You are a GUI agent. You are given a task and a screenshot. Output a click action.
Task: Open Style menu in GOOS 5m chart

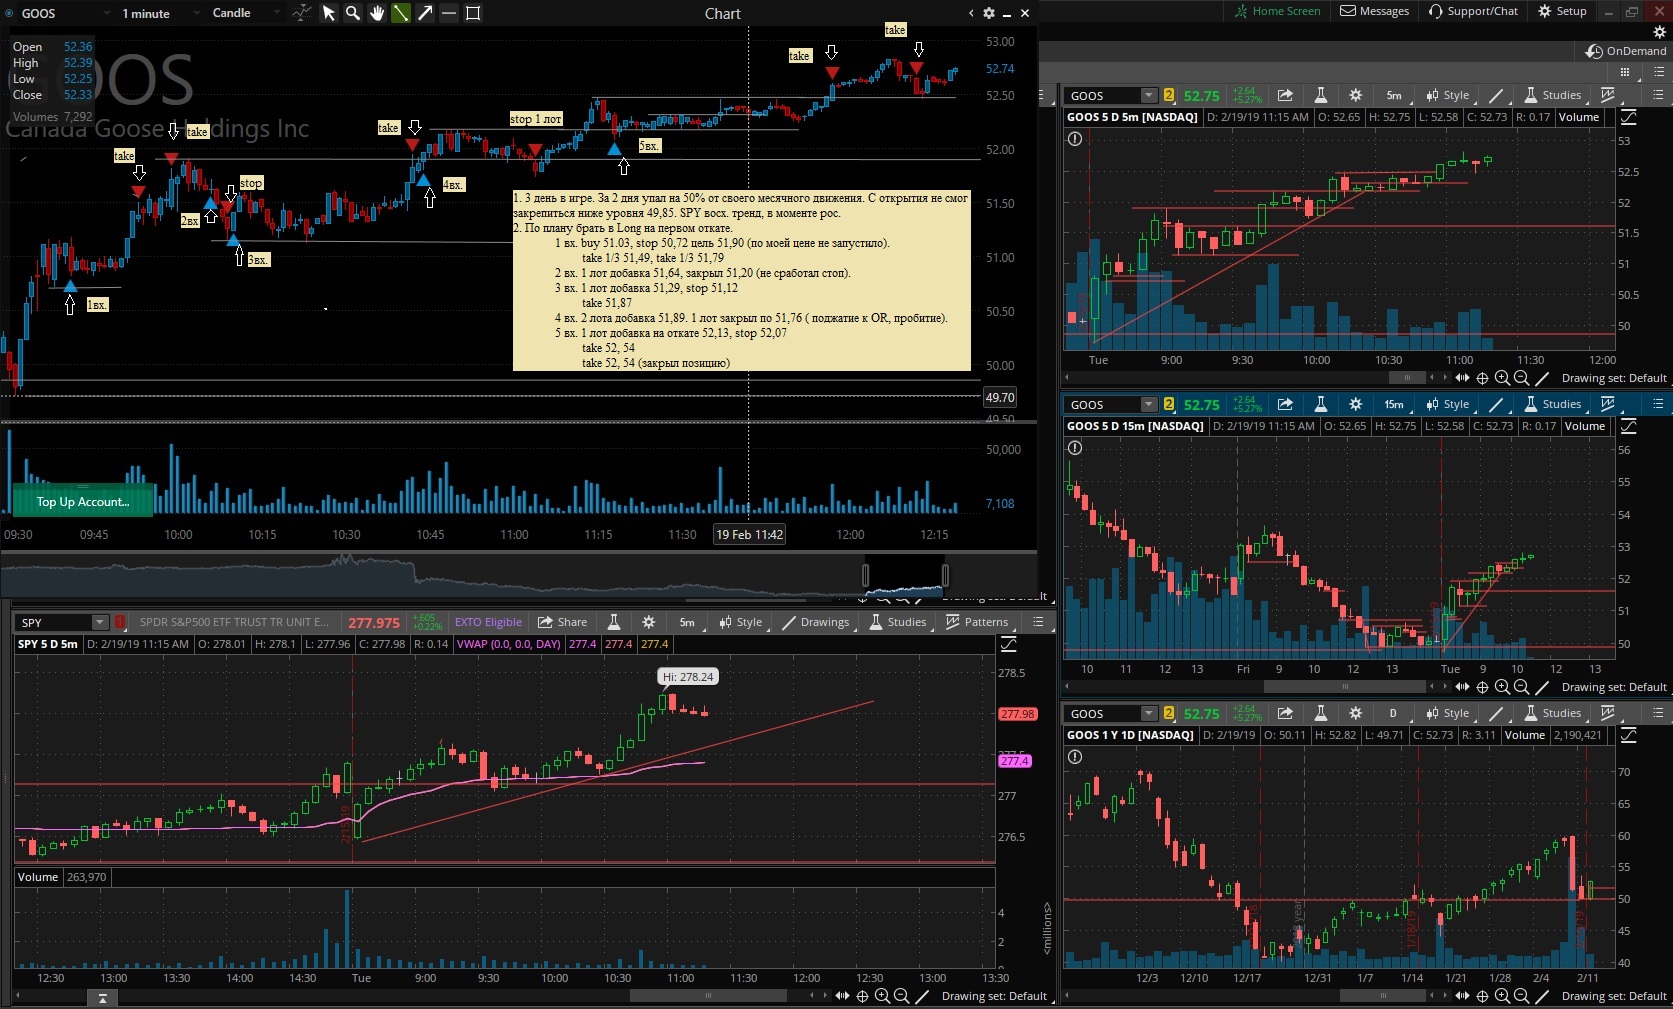point(1447,95)
